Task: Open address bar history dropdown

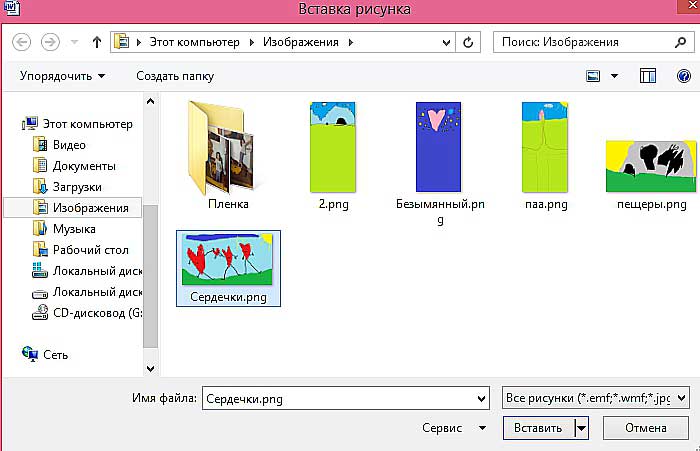Action: (446, 42)
